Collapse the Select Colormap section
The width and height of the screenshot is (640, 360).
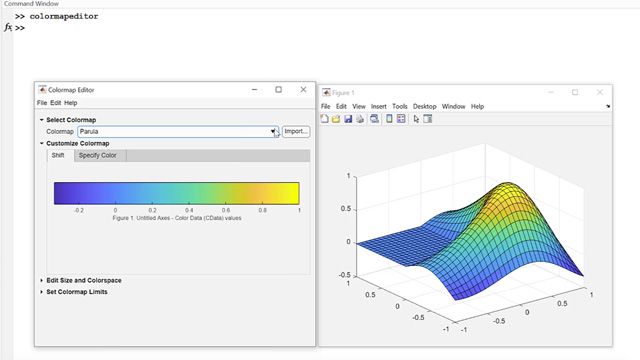coord(41,120)
